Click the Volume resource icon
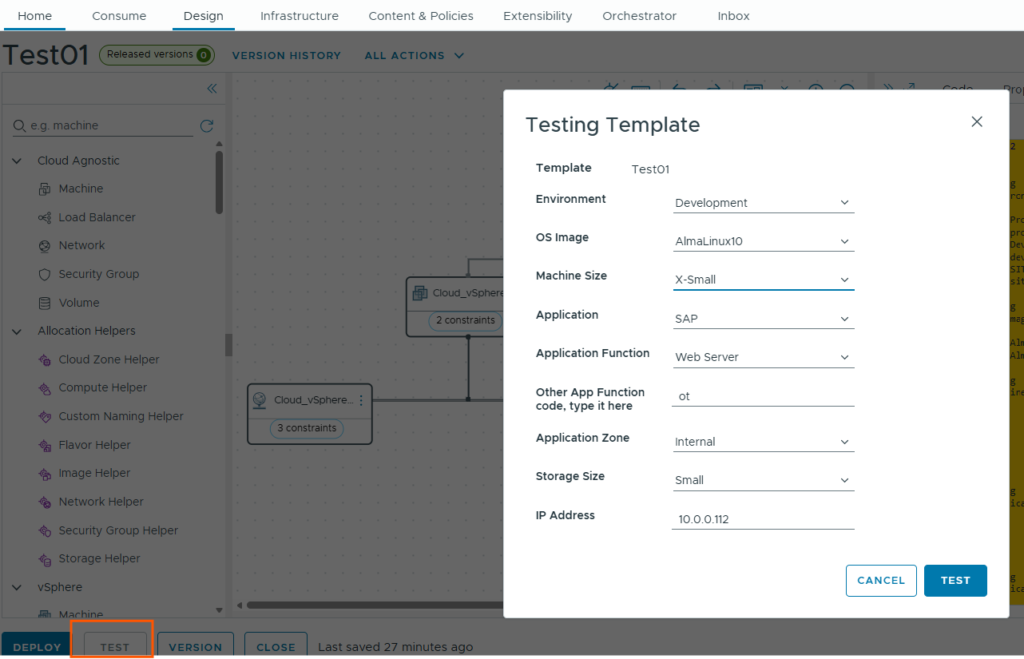1024x659 pixels. click(44, 303)
